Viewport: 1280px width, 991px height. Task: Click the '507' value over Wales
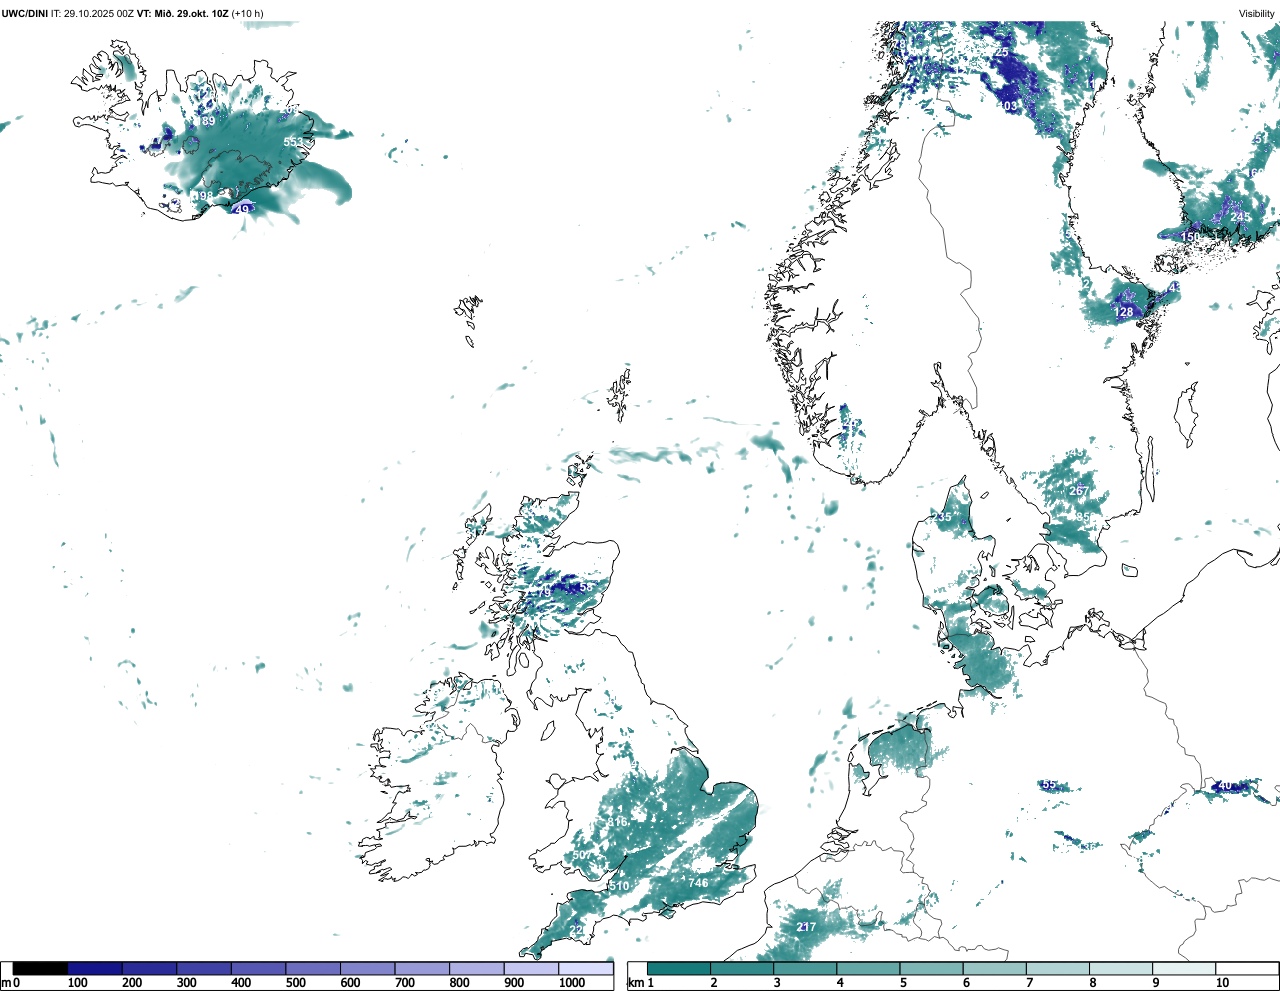[x=582, y=855]
